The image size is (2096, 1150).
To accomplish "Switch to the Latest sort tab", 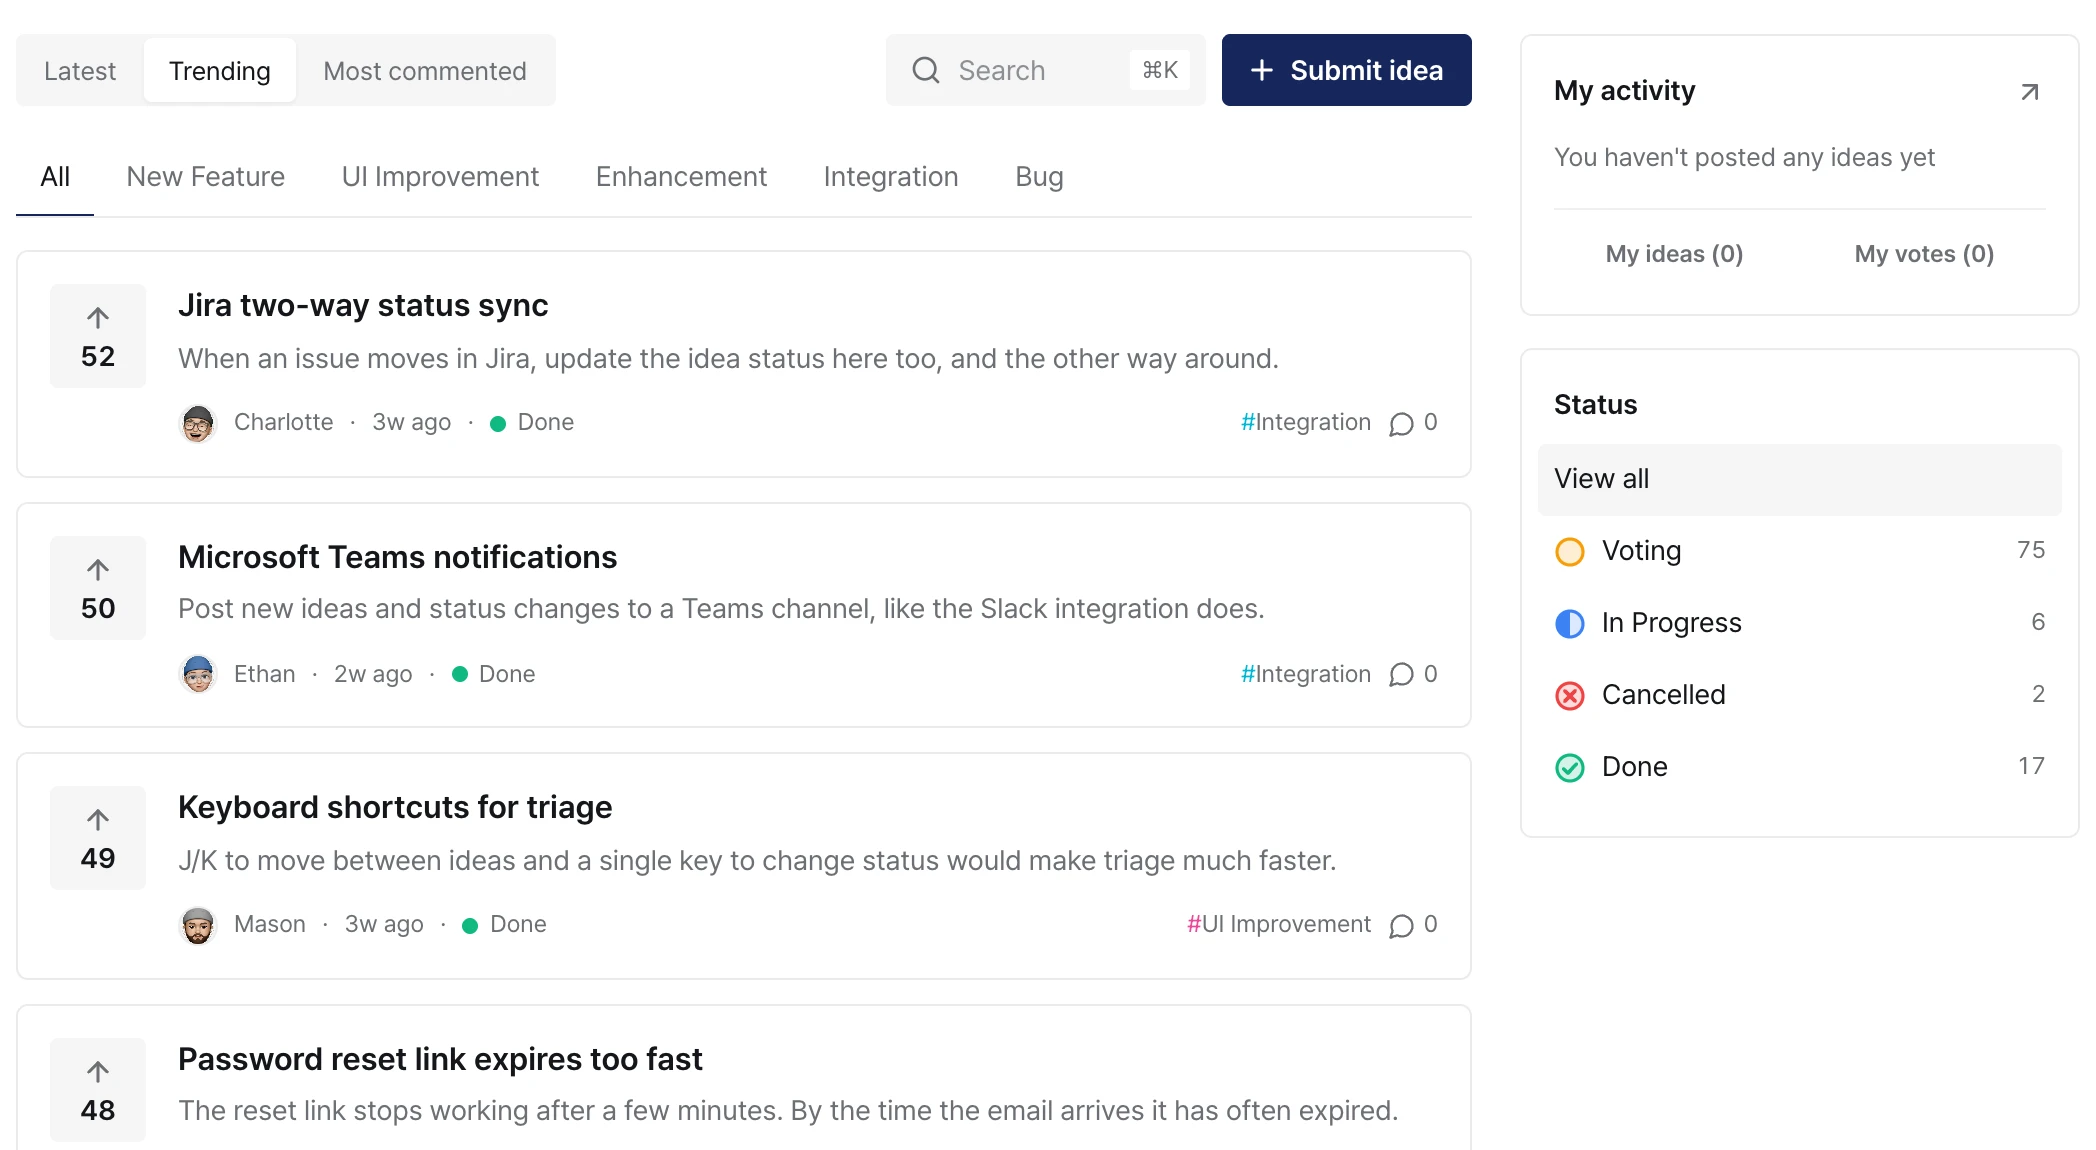I will pyautogui.click(x=80, y=71).
